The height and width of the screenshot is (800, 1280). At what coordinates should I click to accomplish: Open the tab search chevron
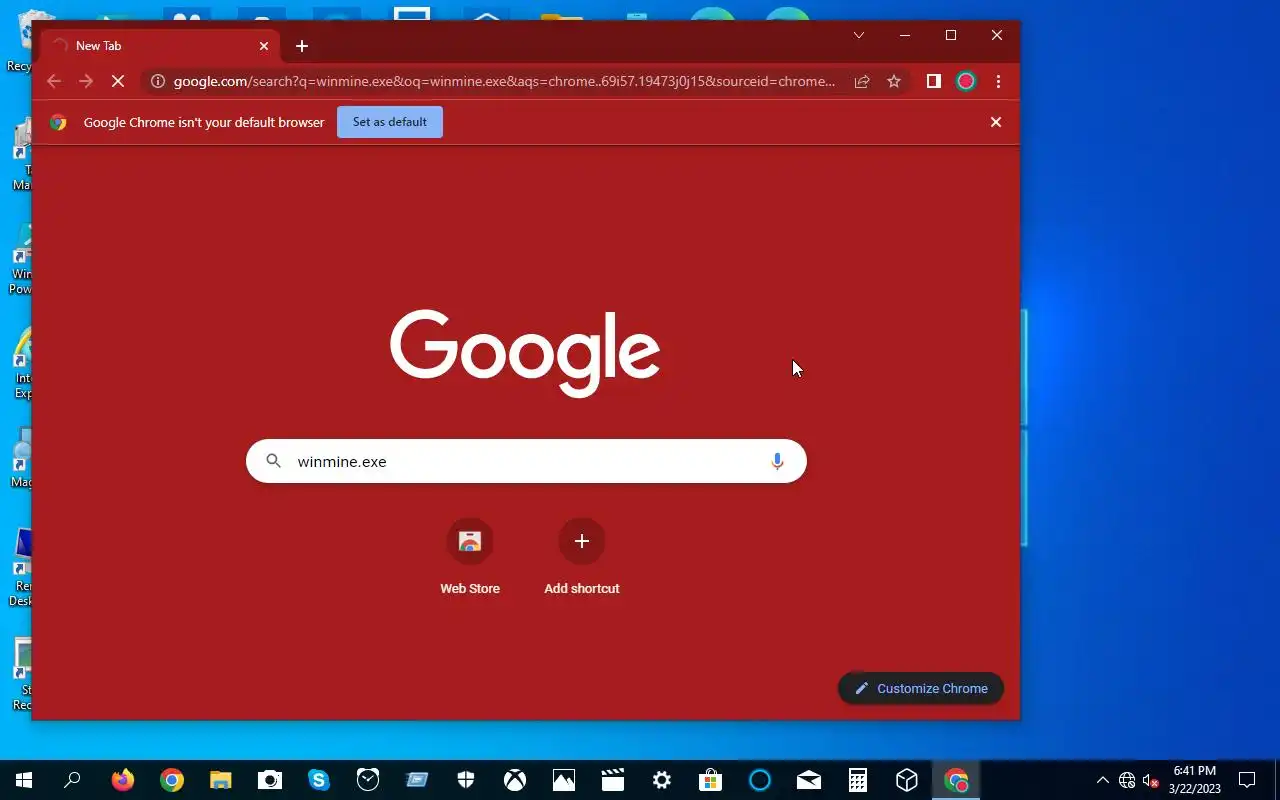click(x=858, y=35)
